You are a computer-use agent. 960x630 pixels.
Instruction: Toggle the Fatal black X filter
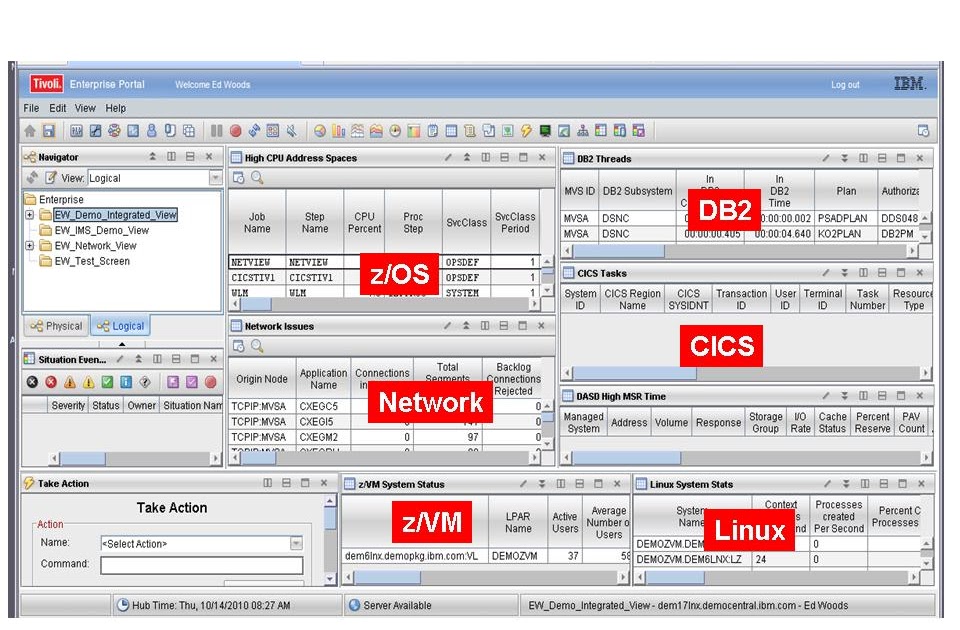click(x=32, y=382)
